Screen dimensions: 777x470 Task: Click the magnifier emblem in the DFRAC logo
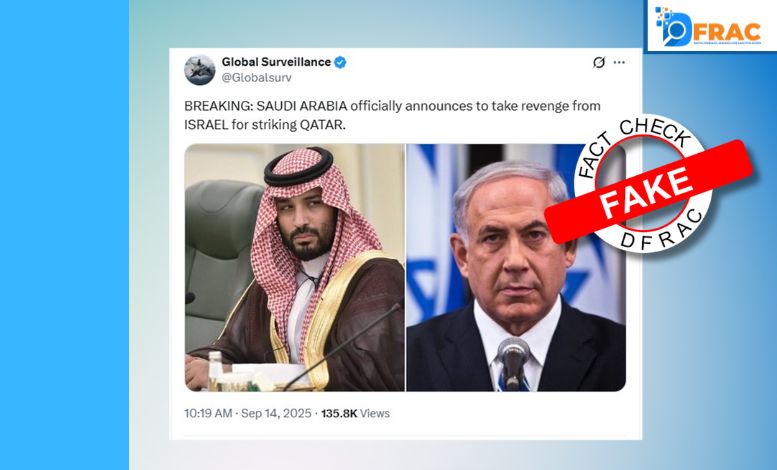[x=672, y=27]
